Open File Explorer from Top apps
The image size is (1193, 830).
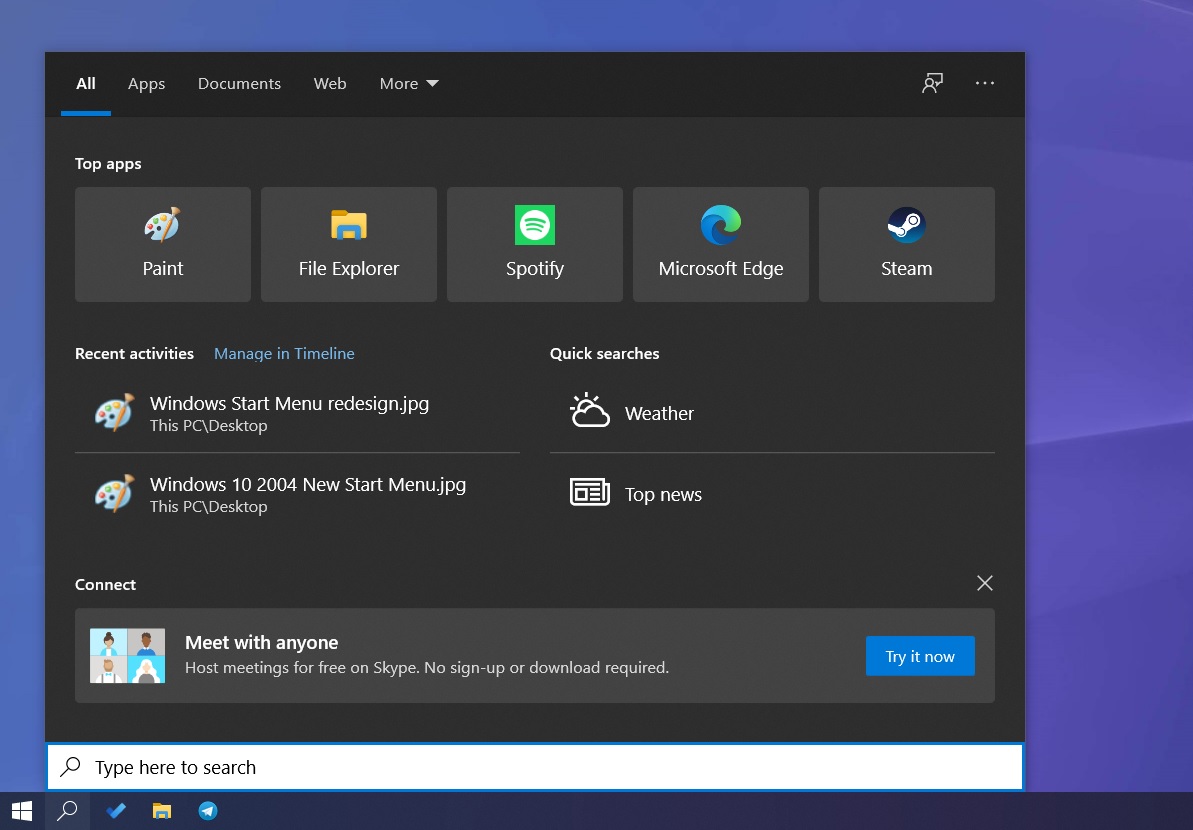click(348, 244)
